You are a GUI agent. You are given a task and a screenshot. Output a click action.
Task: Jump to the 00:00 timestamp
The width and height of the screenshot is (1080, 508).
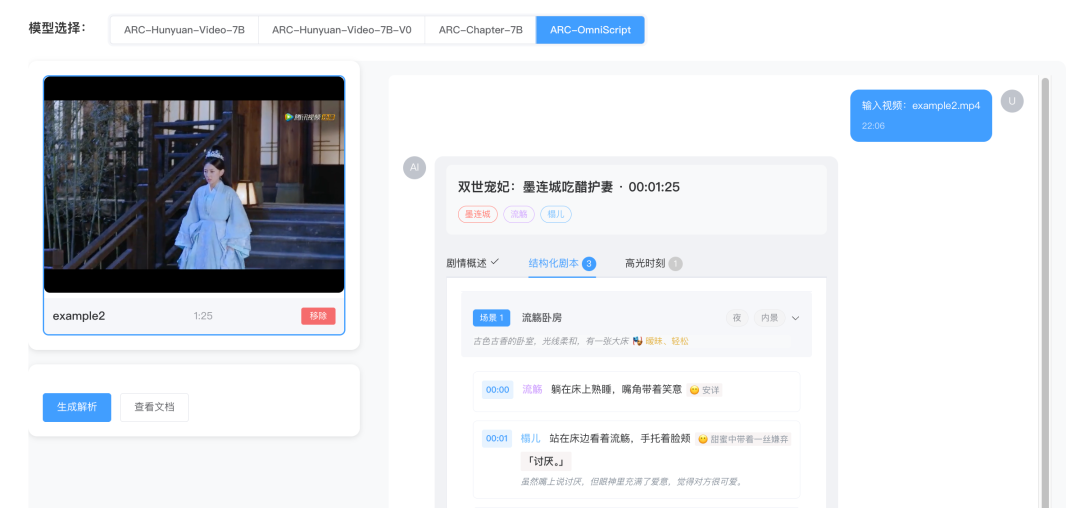coord(497,390)
